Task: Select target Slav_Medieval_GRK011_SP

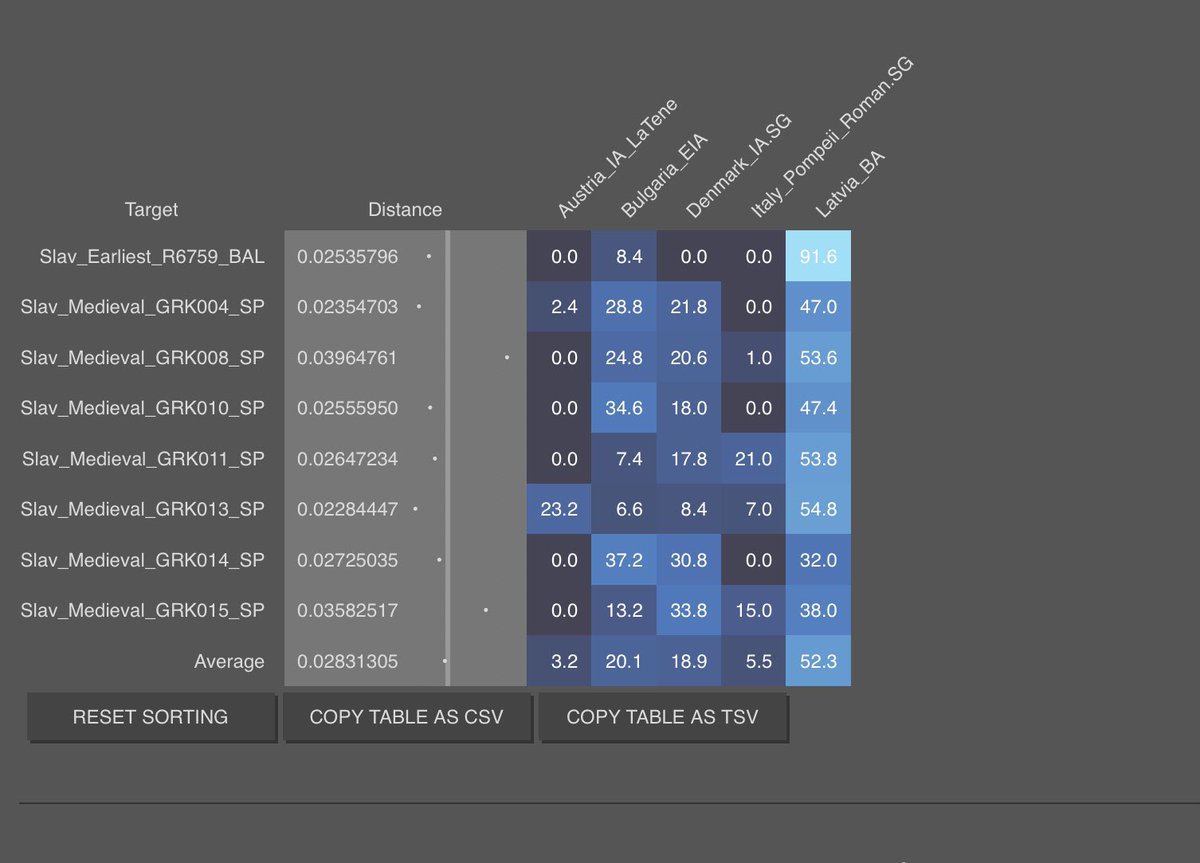Action: (143, 459)
